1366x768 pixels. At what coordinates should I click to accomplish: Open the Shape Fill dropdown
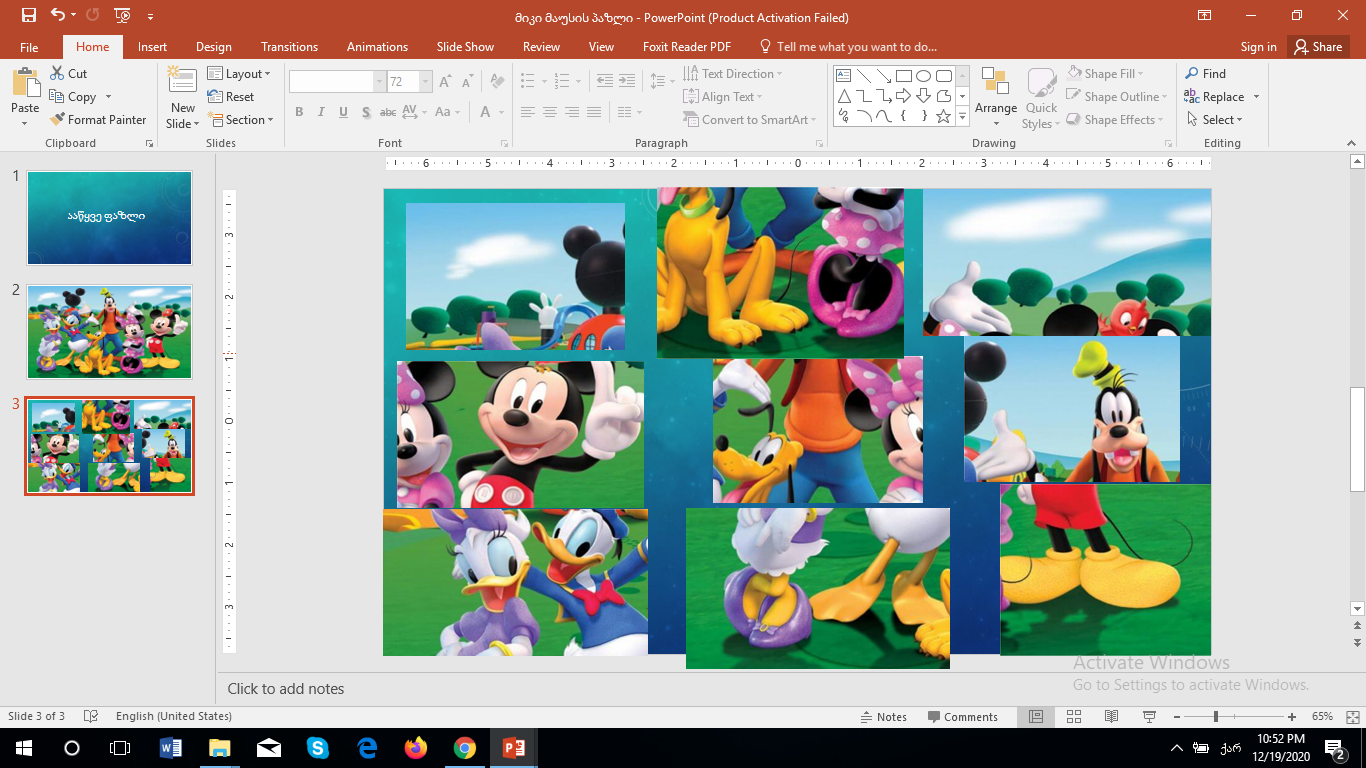point(1106,74)
